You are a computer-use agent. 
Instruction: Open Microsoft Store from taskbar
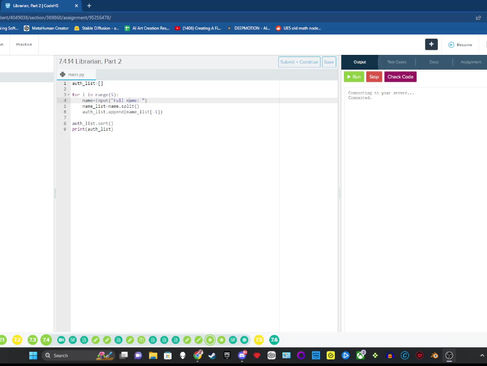coord(168,356)
